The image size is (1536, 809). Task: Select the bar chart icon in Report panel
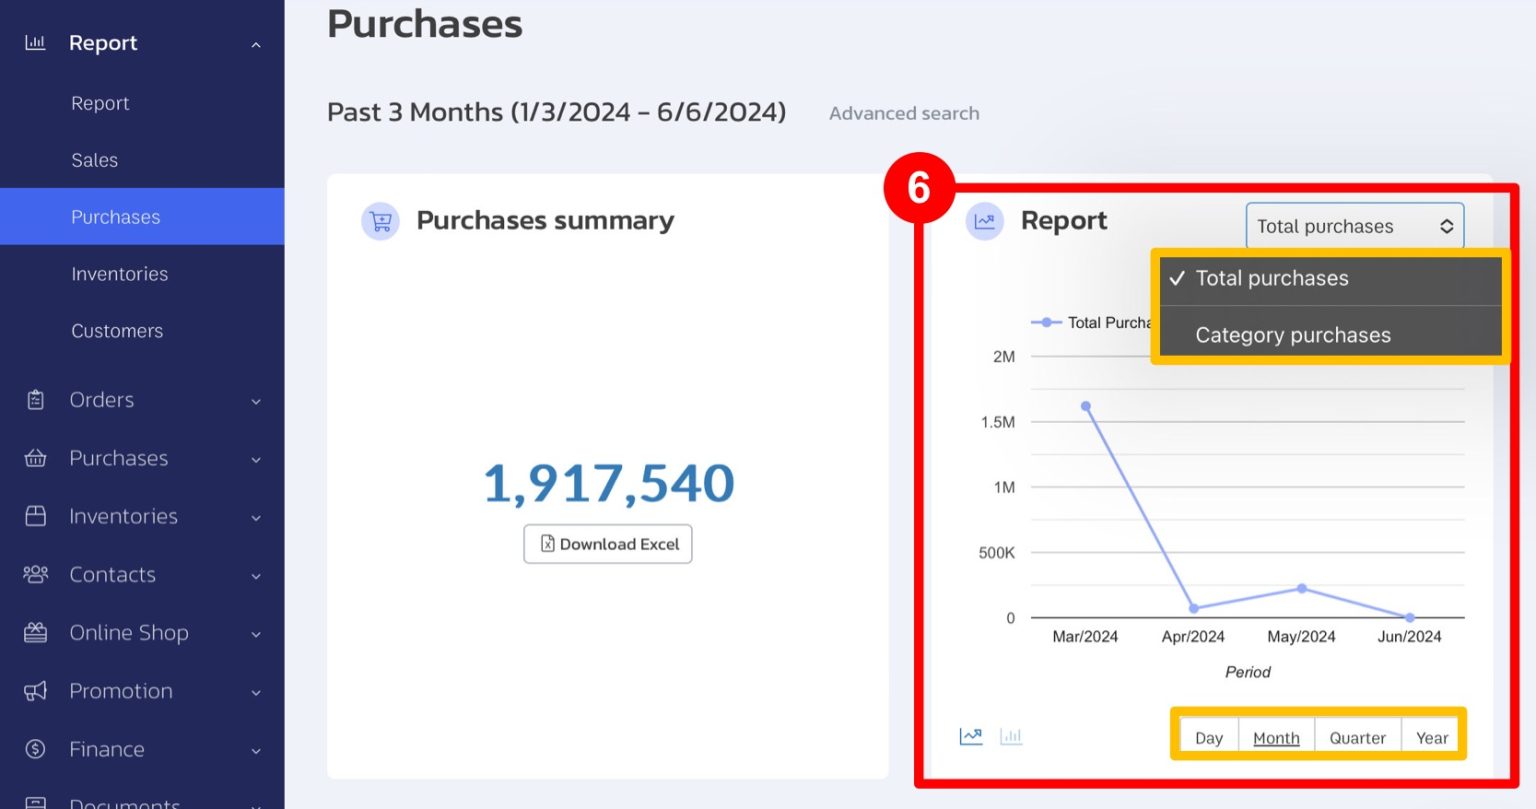pos(1011,736)
